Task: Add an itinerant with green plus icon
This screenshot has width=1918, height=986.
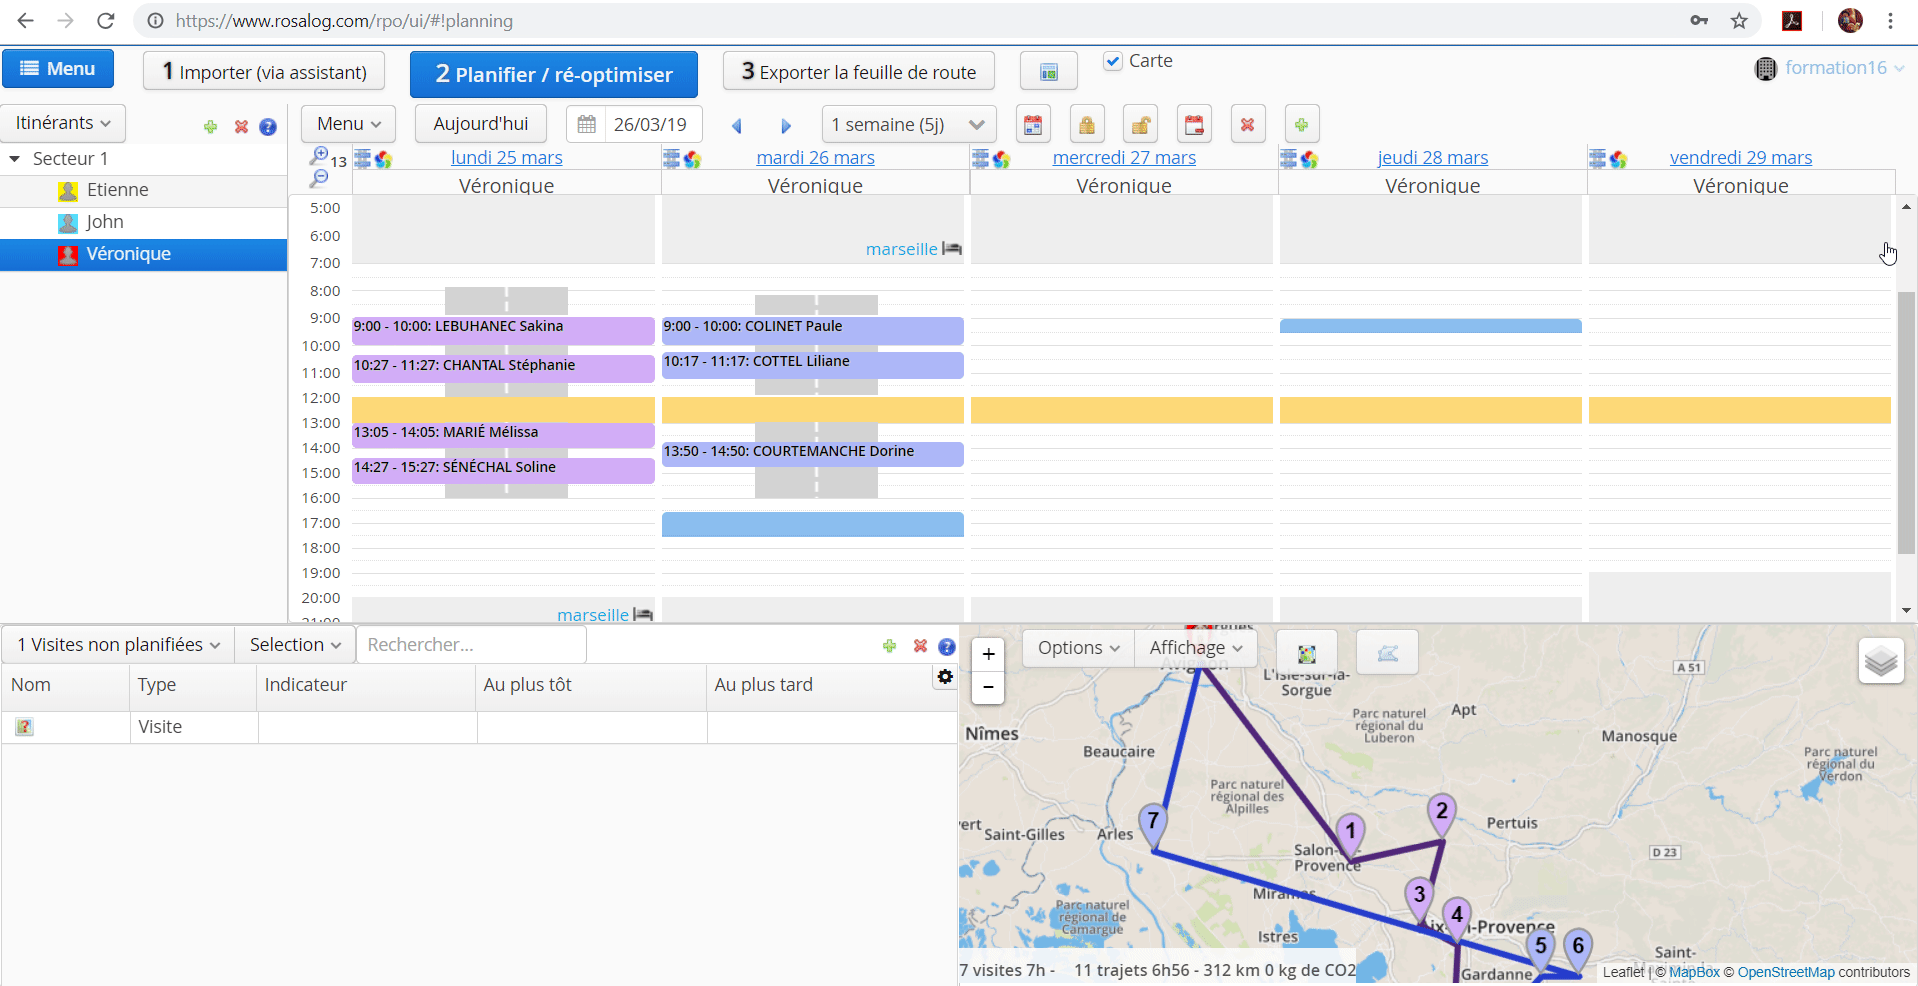Action: tap(210, 127)
